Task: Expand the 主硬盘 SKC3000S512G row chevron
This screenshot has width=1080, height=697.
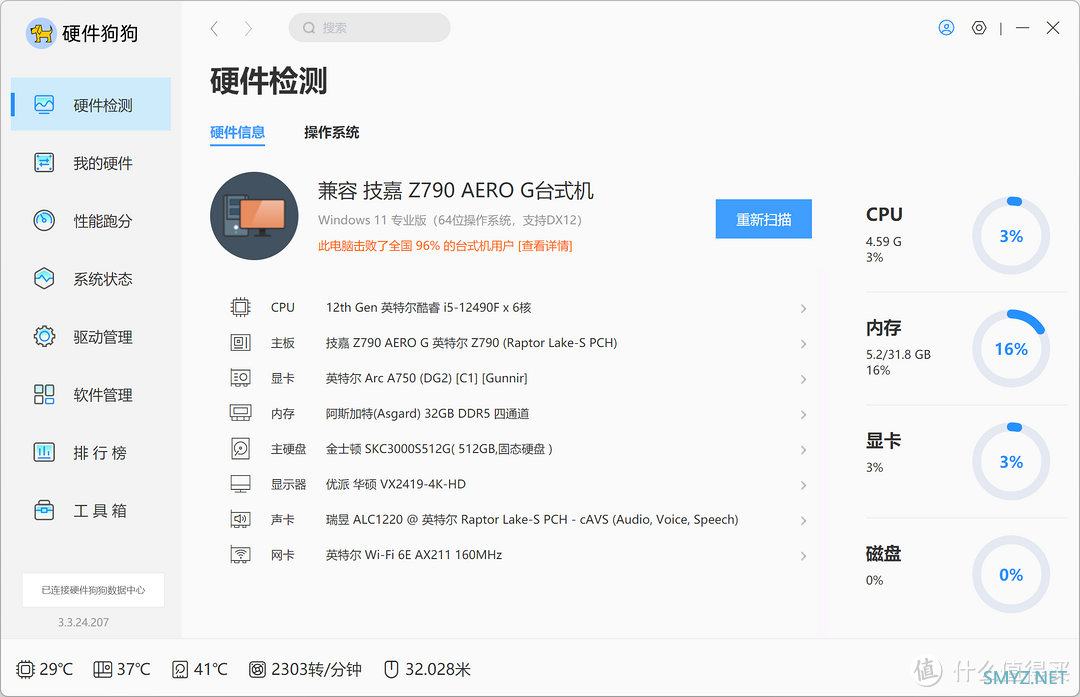Action: click(x=803, y=450)
